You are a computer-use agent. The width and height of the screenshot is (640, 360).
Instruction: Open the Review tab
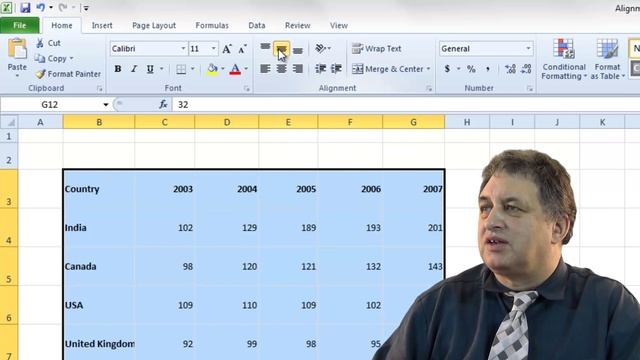pos(298,25)
